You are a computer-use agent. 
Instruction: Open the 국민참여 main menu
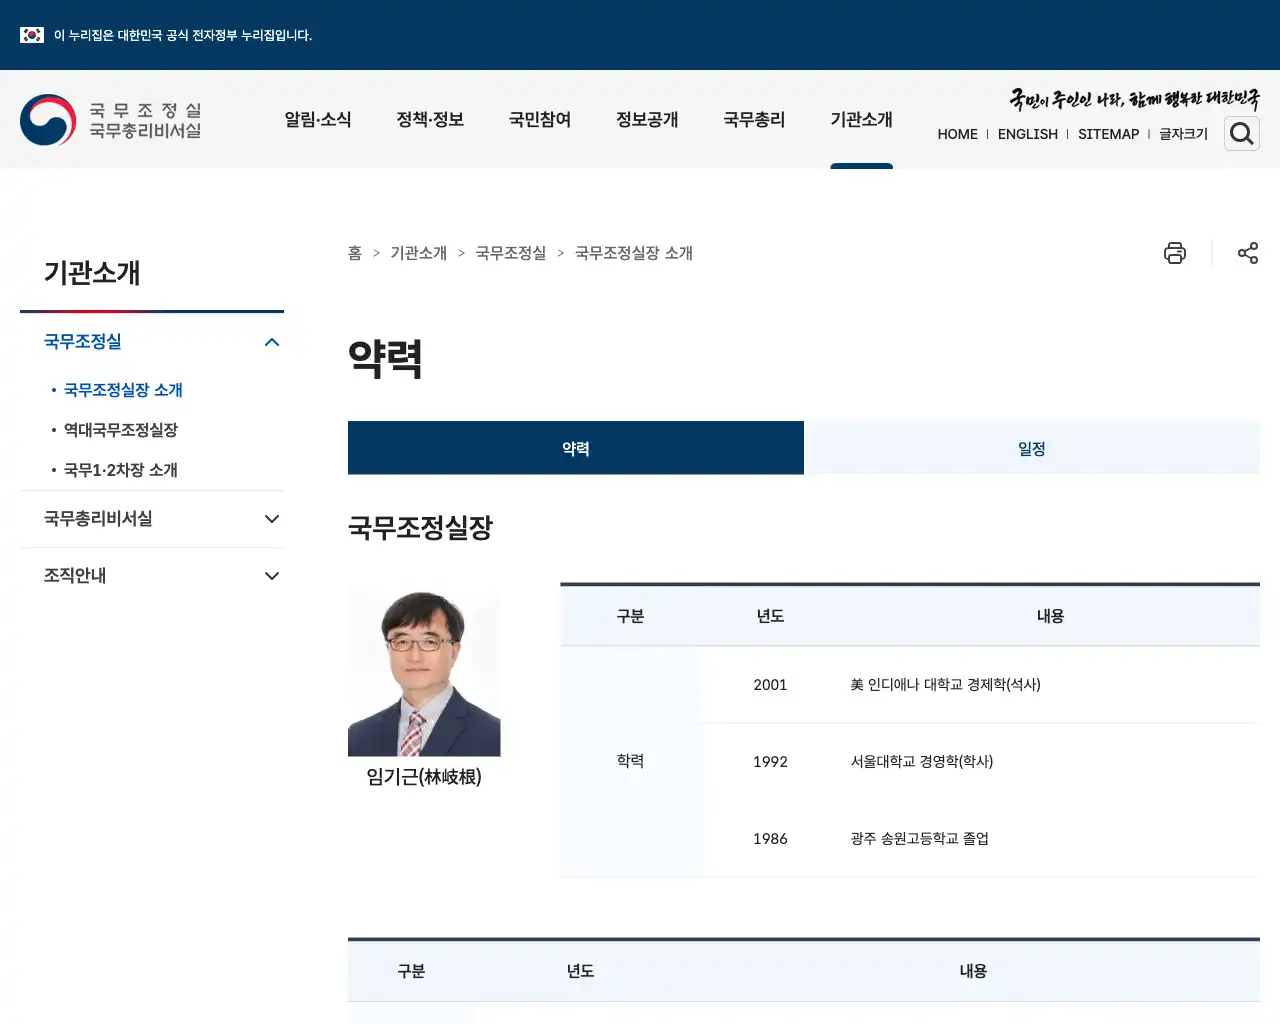540,119
